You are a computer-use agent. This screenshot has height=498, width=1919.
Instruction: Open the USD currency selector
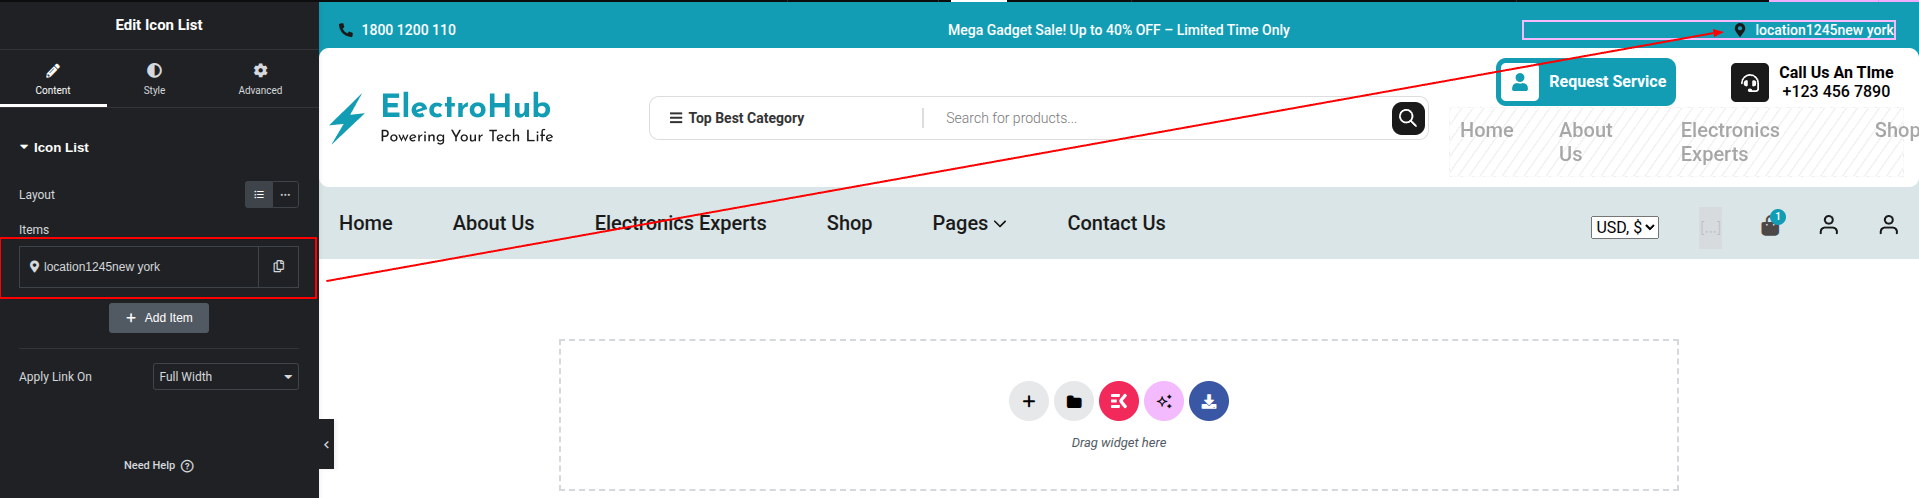(1624, 227)
